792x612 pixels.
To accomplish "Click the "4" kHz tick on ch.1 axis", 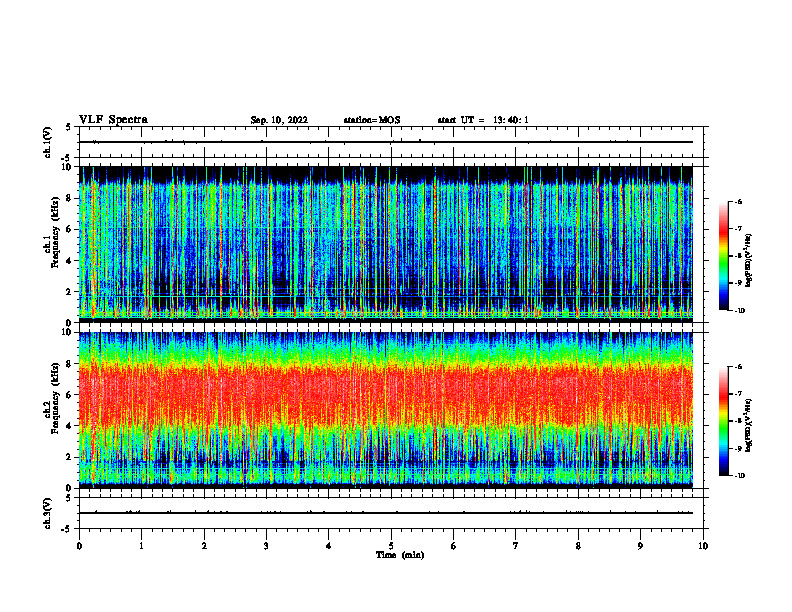I will 70,261.
